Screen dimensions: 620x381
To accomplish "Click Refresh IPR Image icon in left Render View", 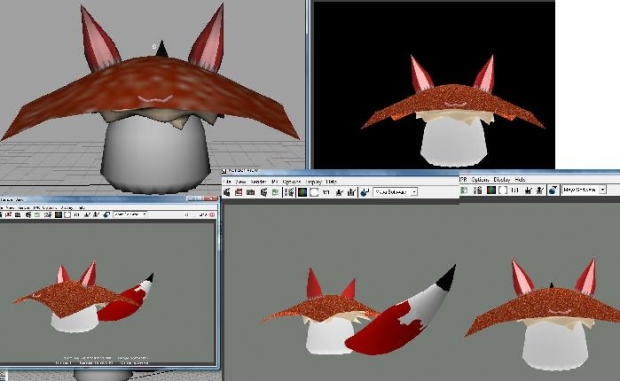I will pyautogui.click(x=37, y=215).
